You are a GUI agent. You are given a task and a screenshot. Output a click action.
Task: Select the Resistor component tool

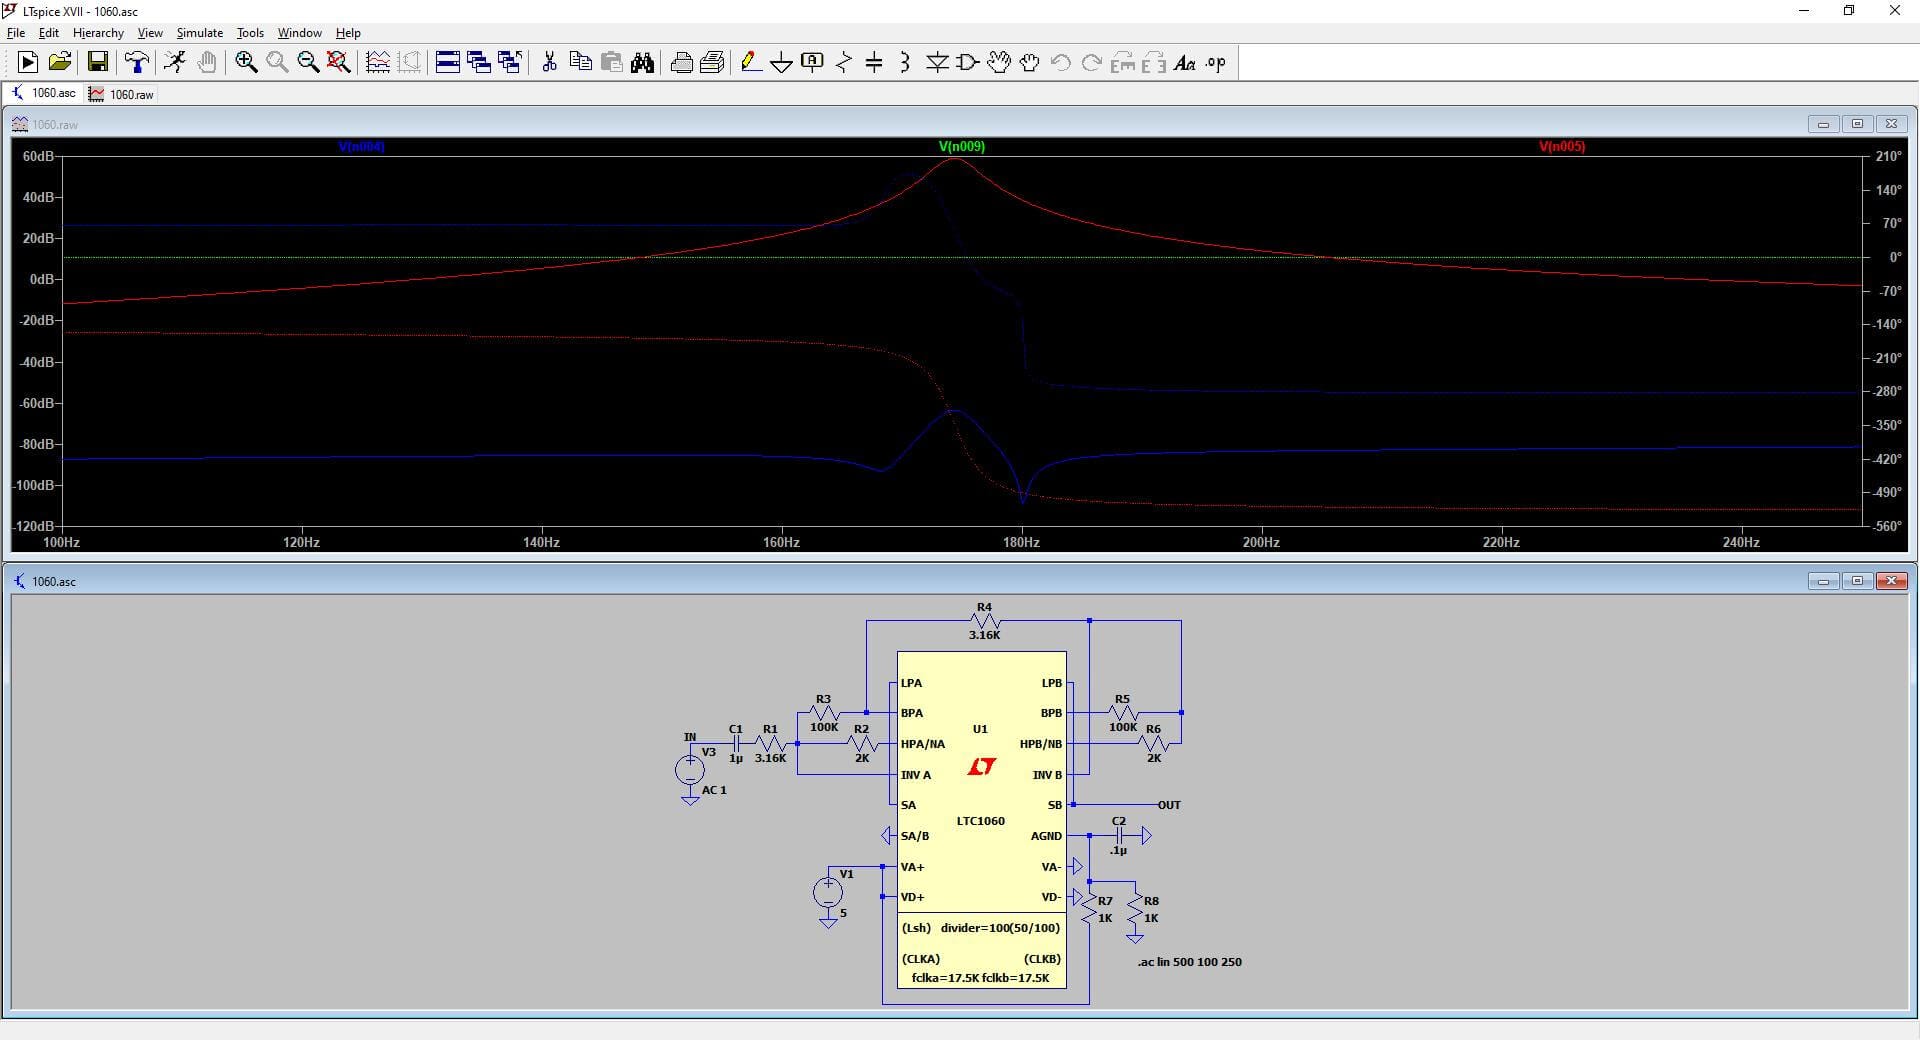[x=843, y=62]
